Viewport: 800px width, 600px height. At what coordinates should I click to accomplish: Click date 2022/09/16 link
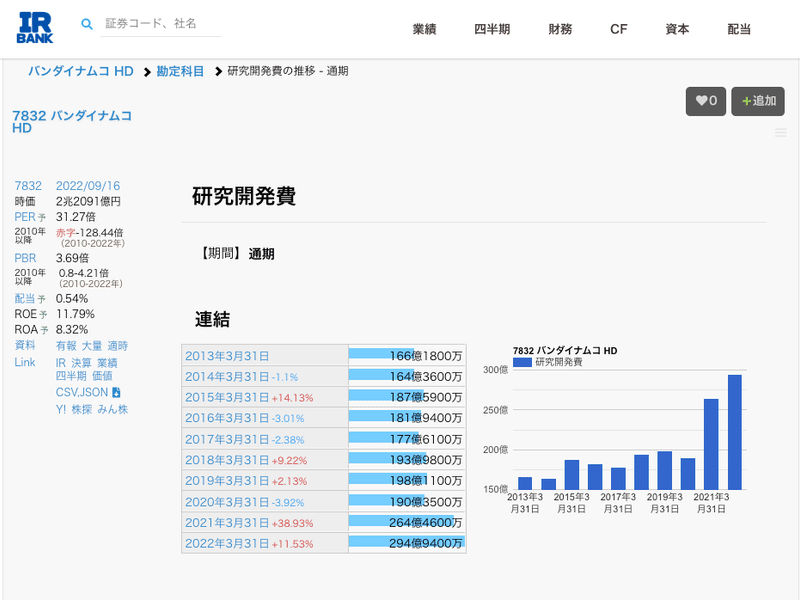tap(88, 186)
